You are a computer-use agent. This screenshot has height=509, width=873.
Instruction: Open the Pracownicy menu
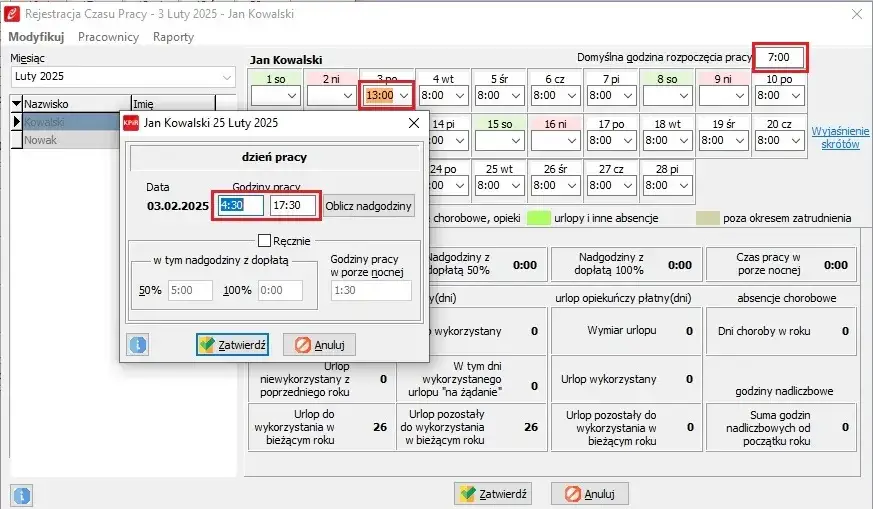(x=108, y=37)
